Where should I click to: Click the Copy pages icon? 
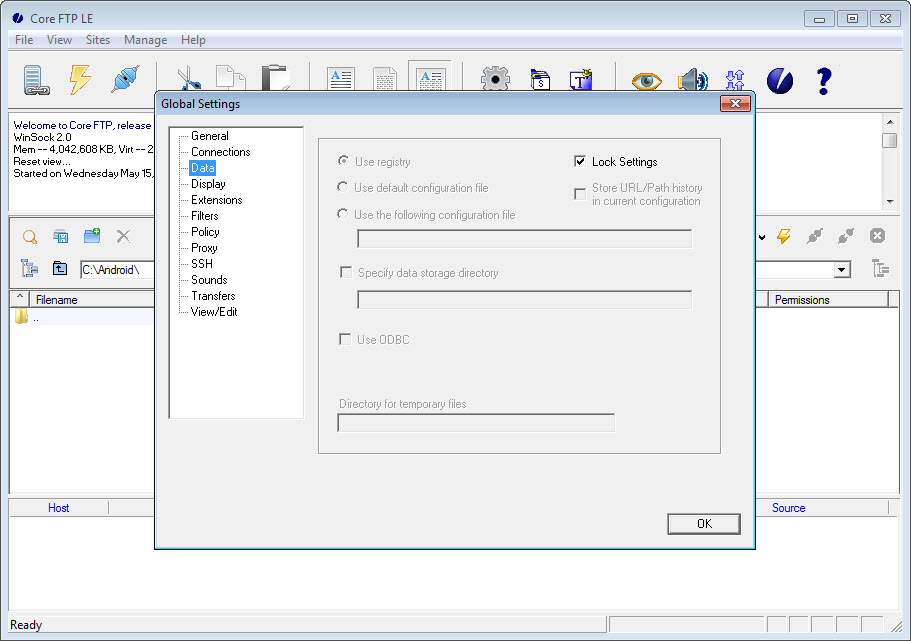click(231, 78)
